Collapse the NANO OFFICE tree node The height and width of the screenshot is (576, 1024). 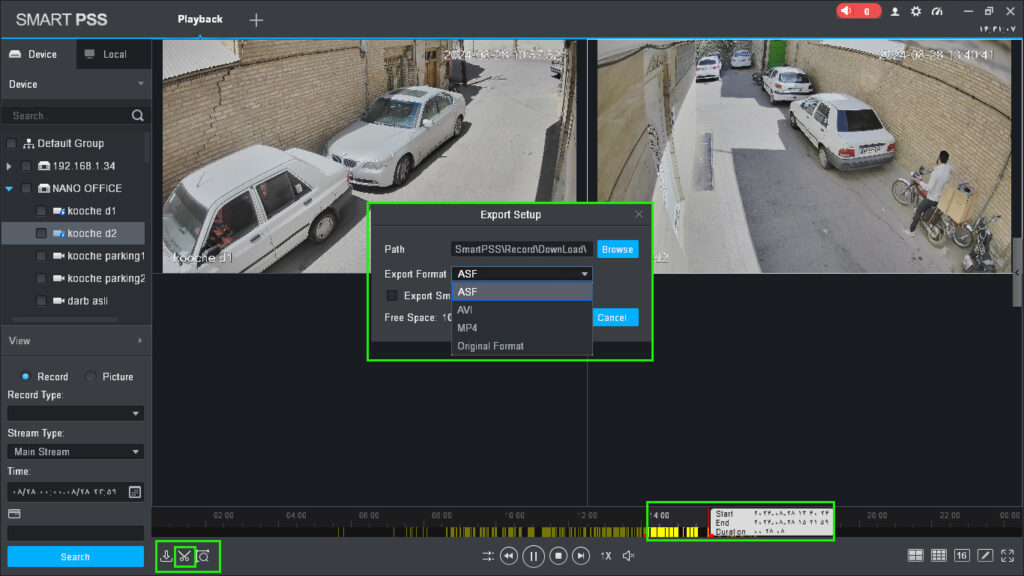pos(9,189)
